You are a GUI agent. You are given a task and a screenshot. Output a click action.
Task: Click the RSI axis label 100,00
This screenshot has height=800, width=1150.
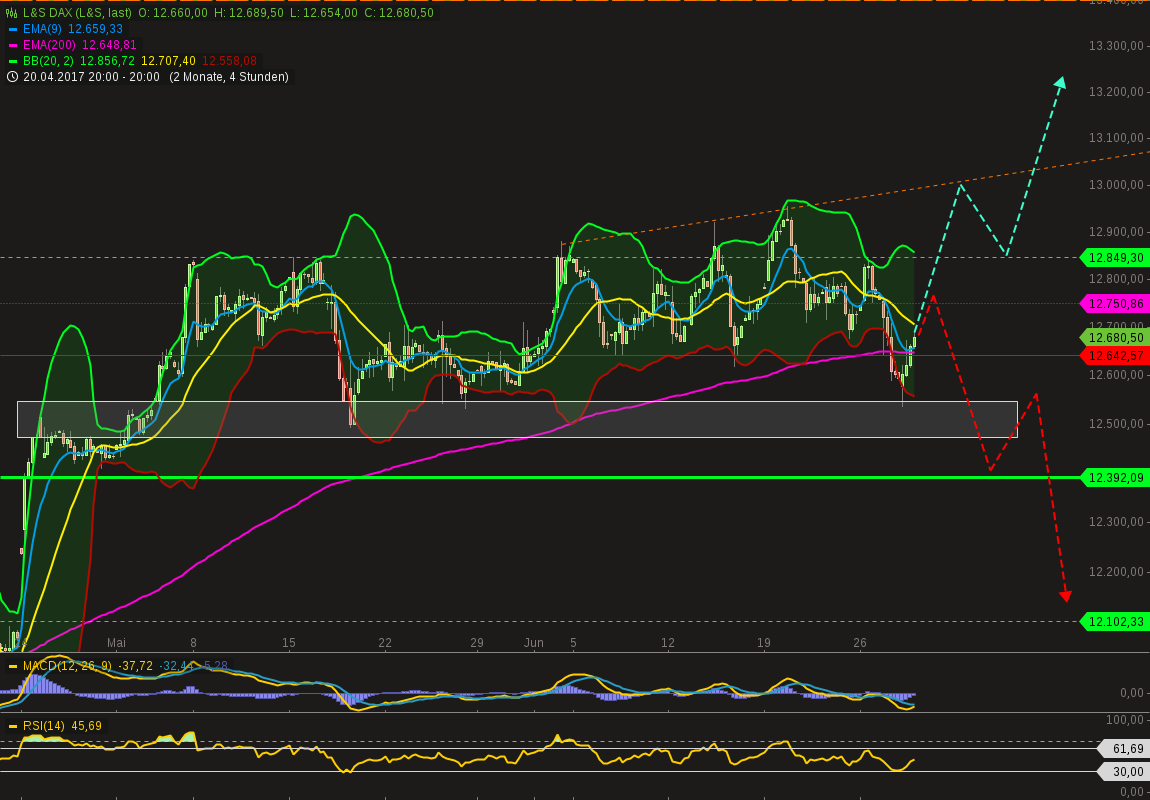pyautogui.click(x=1126, y=722)
